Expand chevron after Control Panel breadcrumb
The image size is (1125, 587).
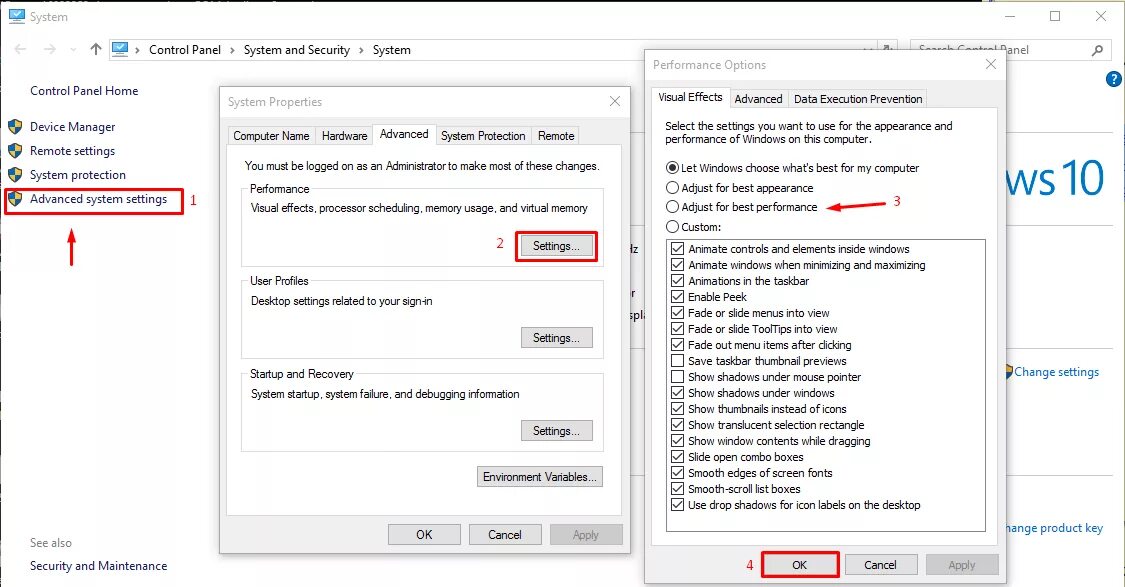point(232,50)
